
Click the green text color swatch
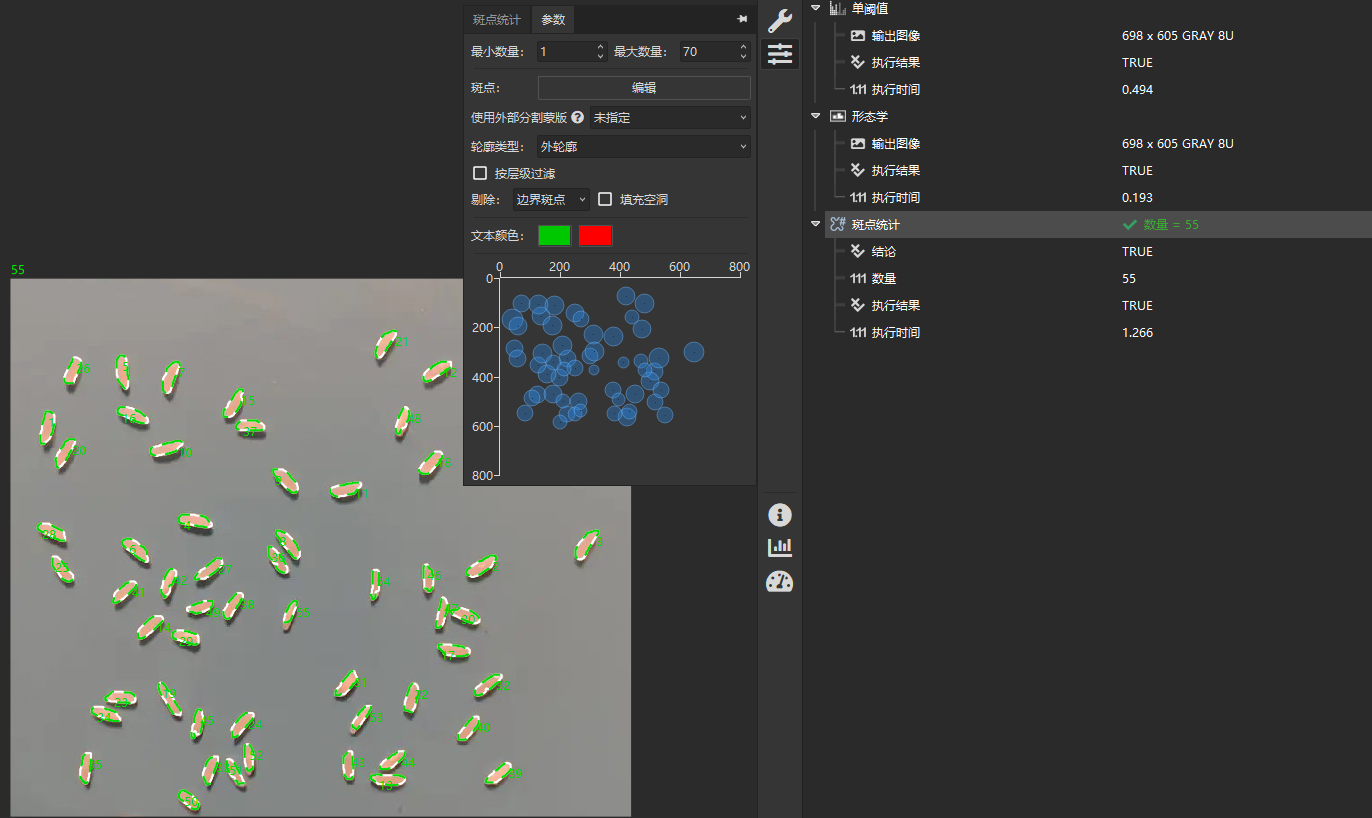[x=554, y=235]
